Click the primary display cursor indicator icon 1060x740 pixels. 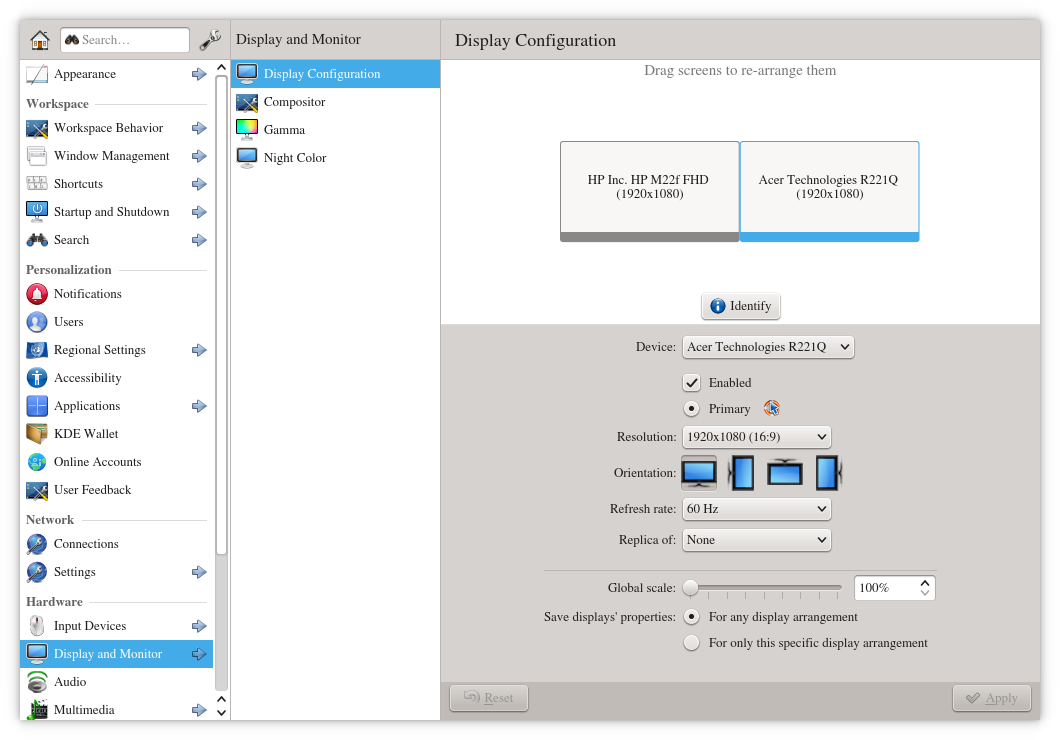(771, 408)
